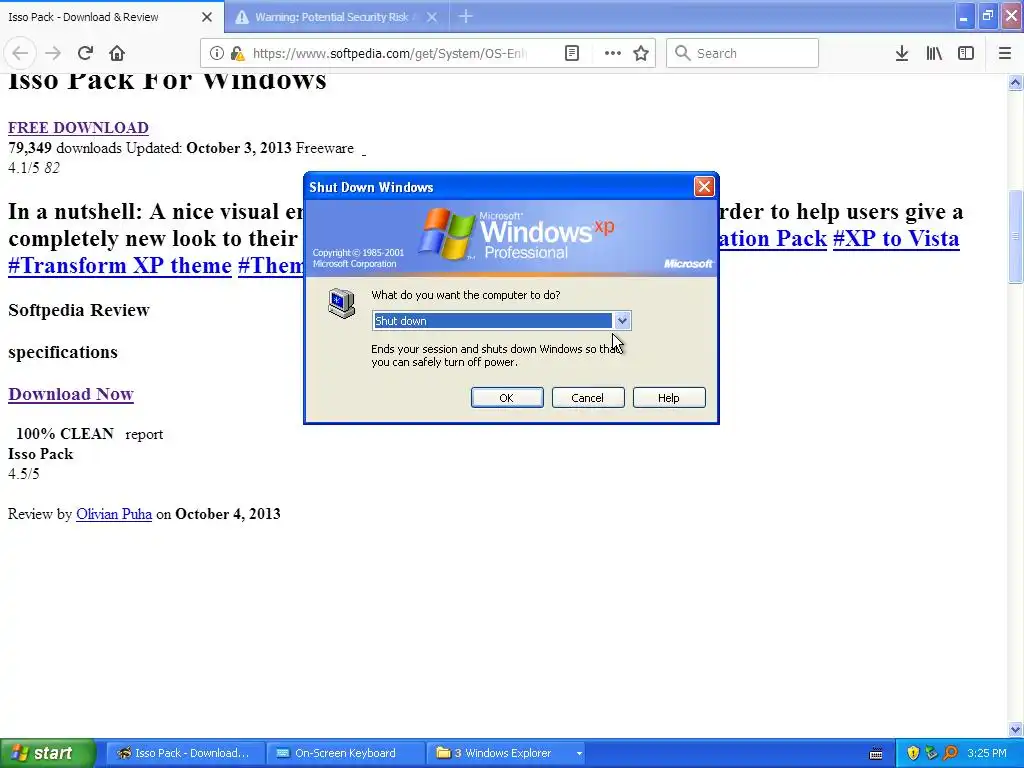Click the tray icon between shield and magnifier
1024x768 pixels.
click(x=932, y=753)
